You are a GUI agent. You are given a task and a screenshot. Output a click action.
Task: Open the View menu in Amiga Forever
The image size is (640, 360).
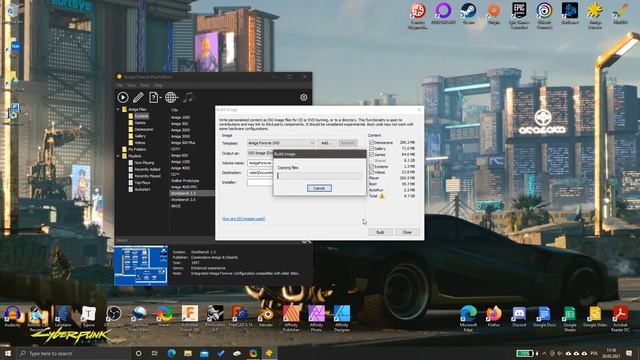click(131, 85)
